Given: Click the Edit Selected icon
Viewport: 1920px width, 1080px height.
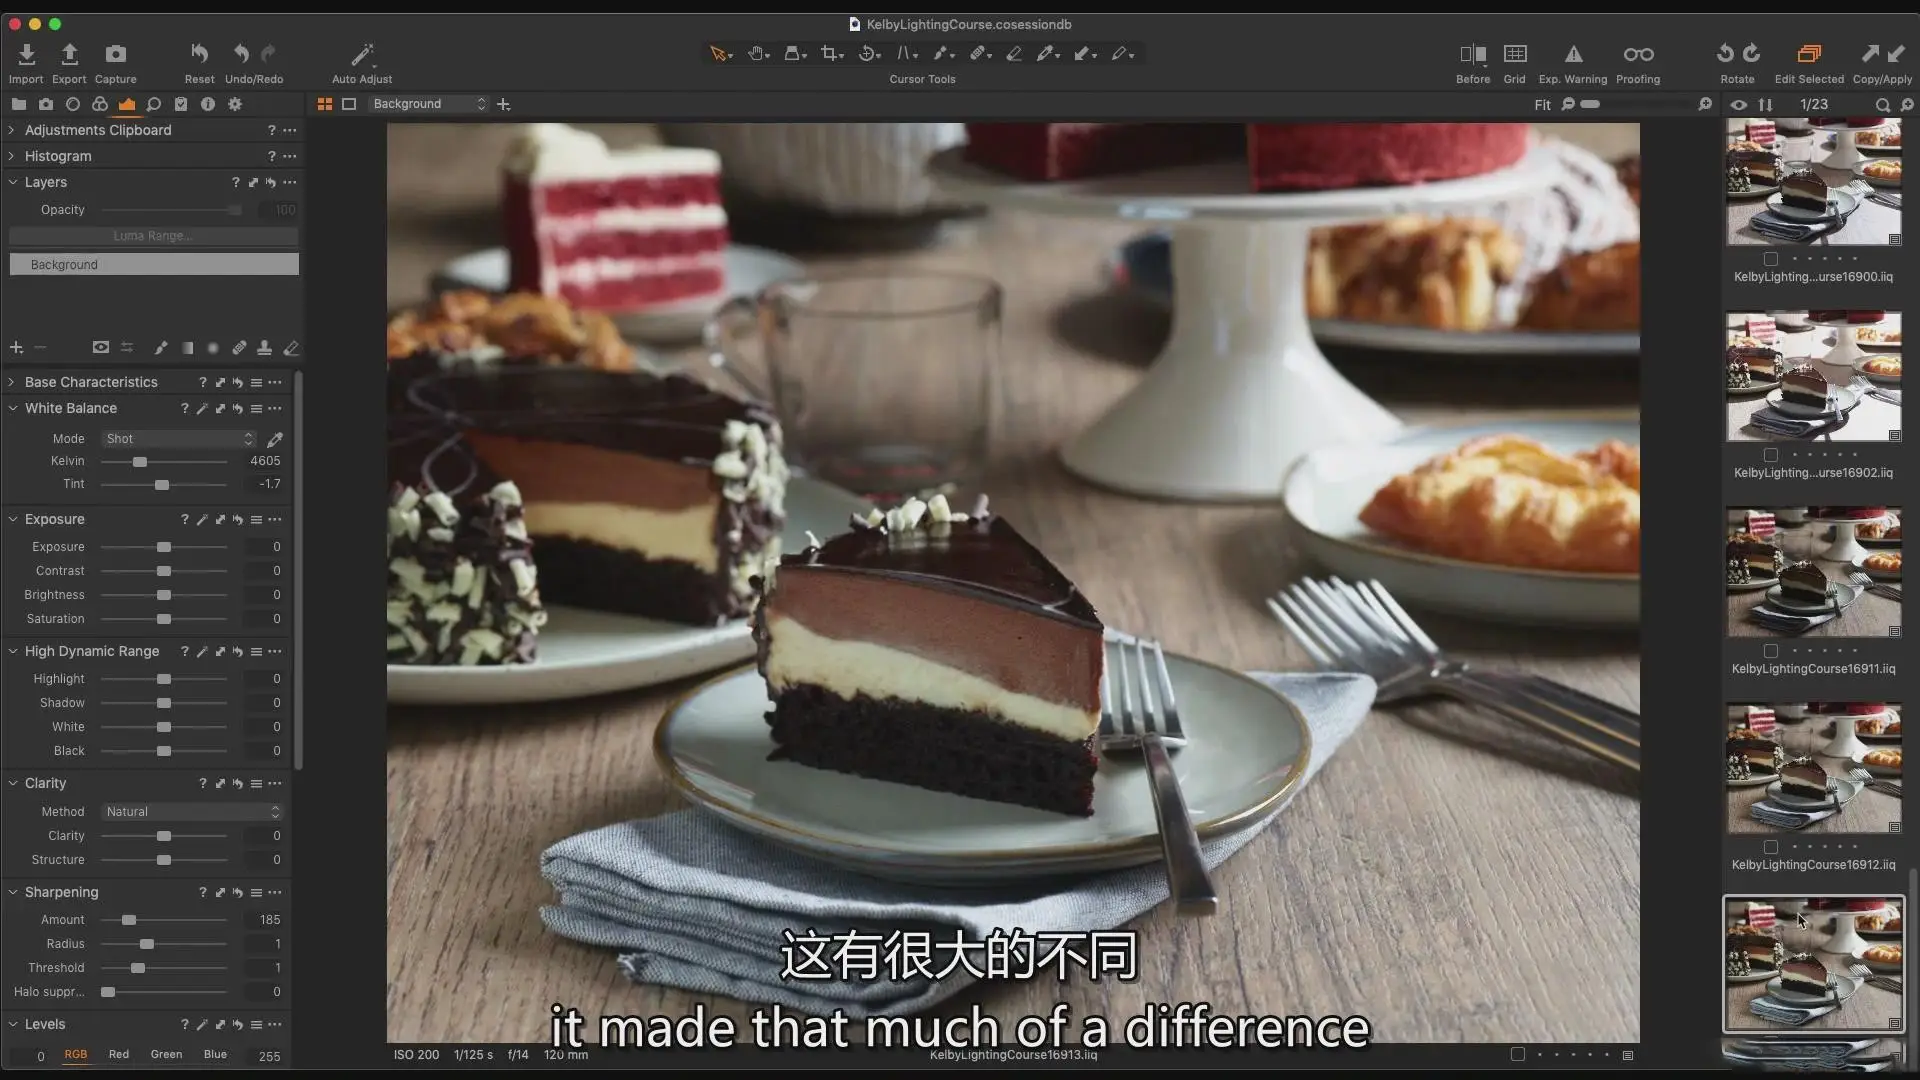Looking at the screenshot, I should [1809, 54].
